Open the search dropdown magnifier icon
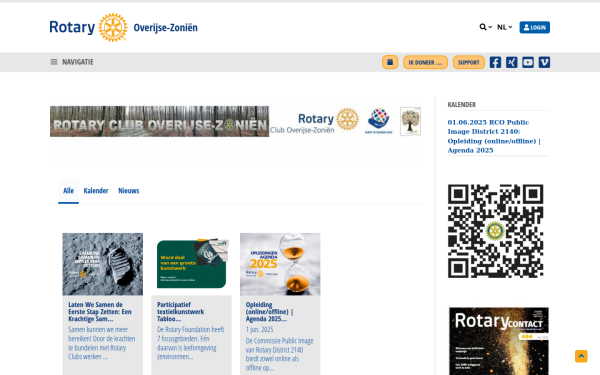Image resolution: width=600 pixels, height=375 pixels. click(485, 27)
